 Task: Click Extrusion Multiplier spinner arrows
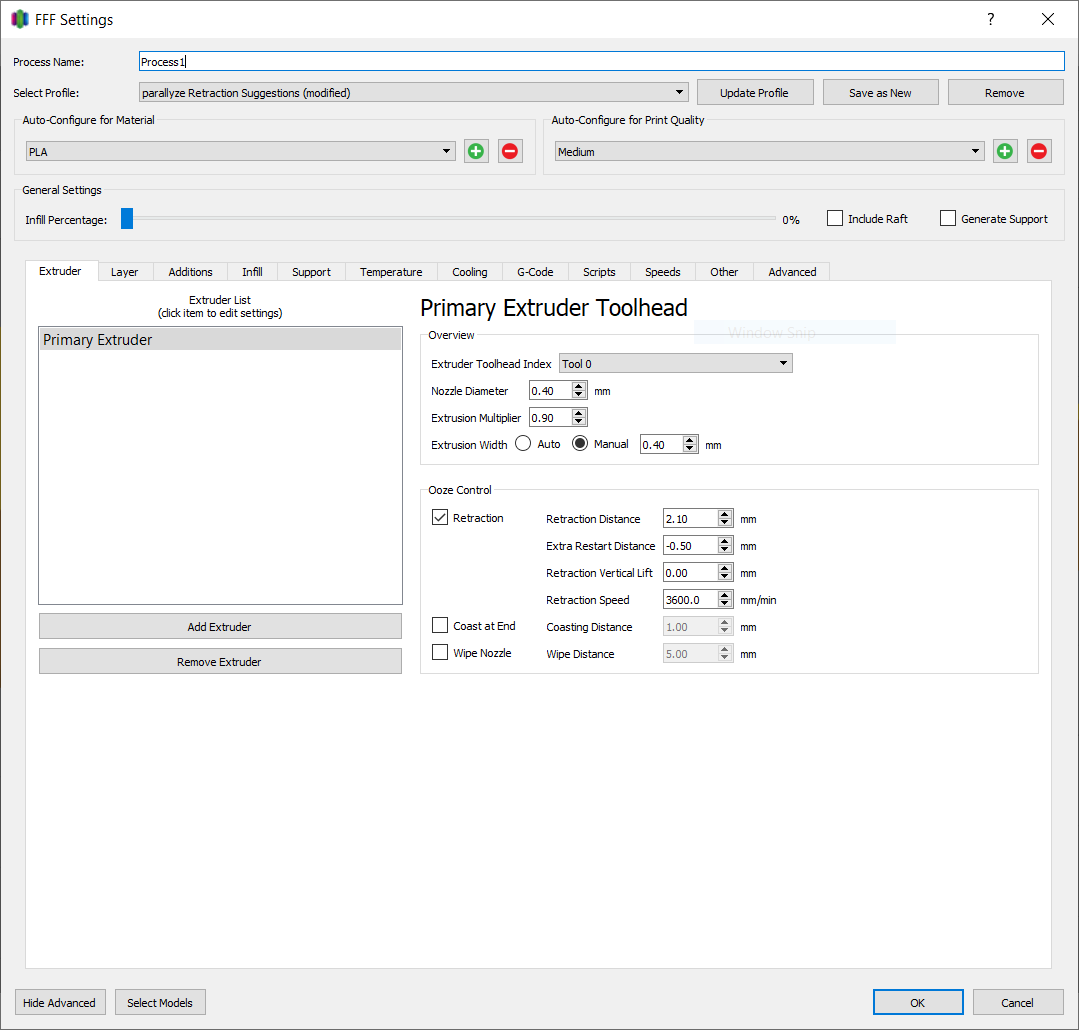(579, 418)
